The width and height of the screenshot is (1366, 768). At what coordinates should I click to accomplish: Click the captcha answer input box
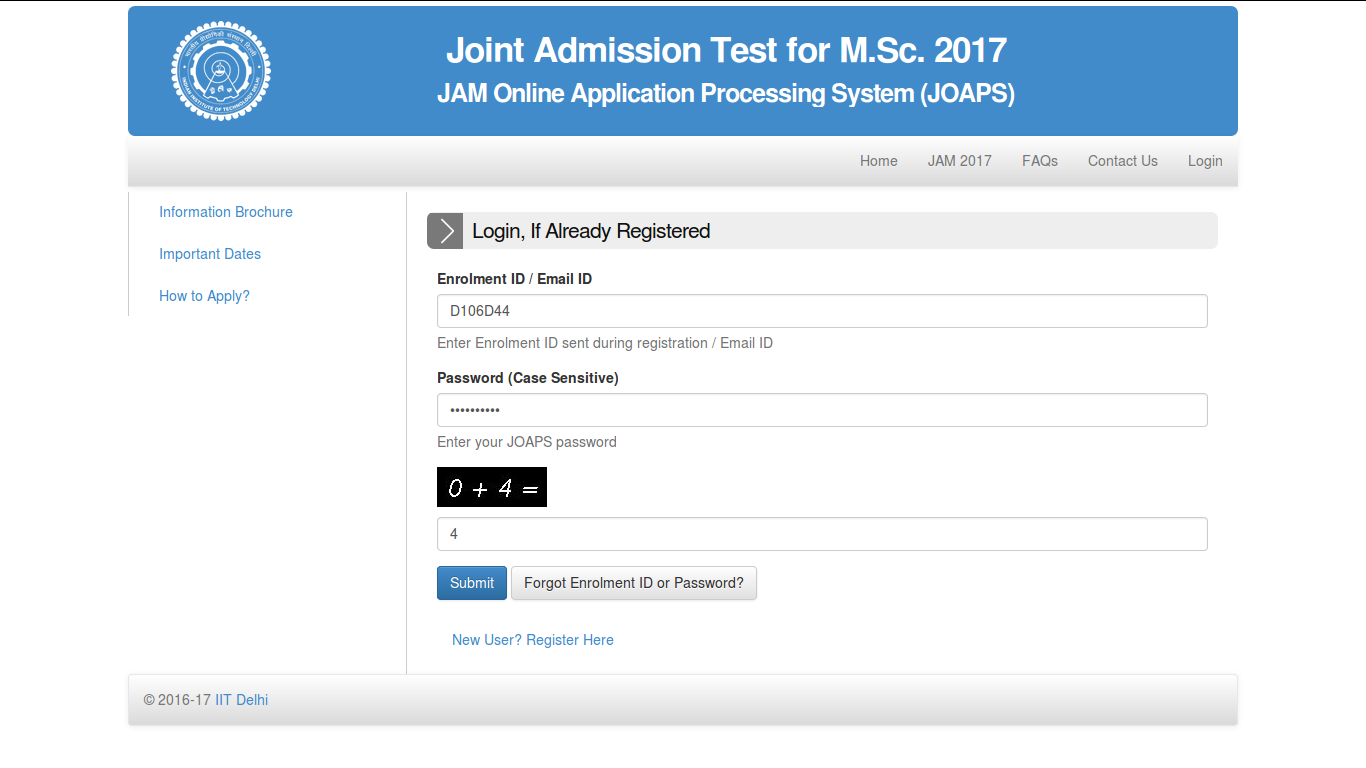tap(822, 534)
